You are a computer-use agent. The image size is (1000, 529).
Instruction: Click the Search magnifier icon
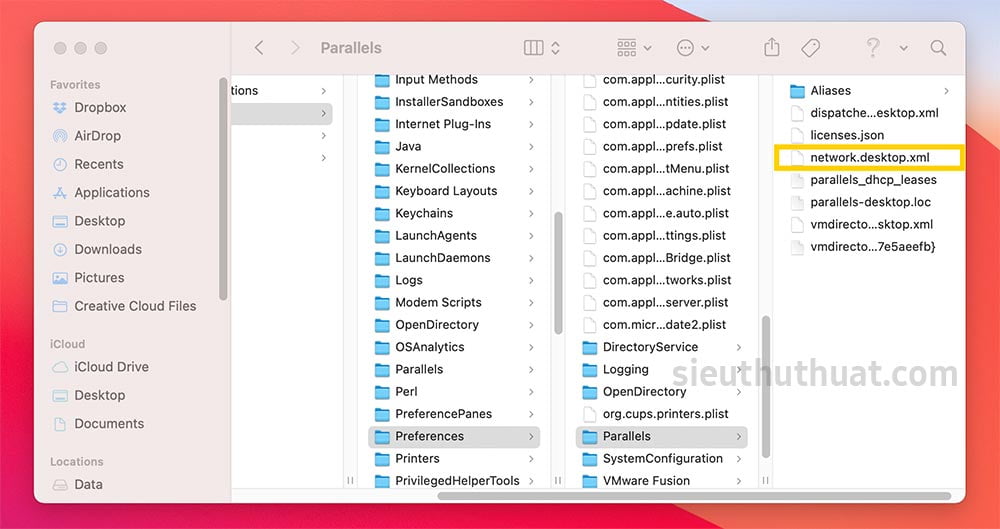click(938, 48)
